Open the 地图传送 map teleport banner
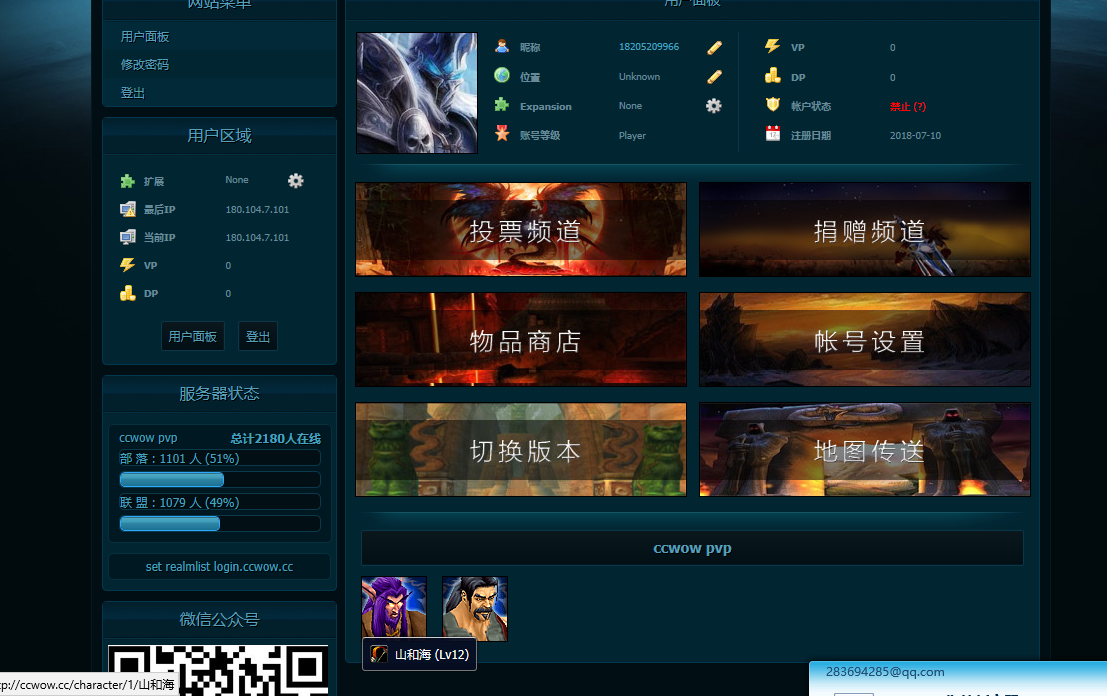Screen dimensions: 1107x696 tap(865, 450)
